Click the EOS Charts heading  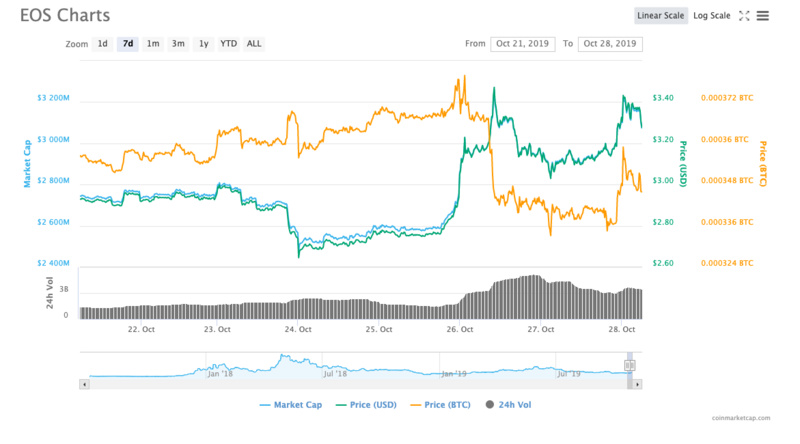[65, 15]
